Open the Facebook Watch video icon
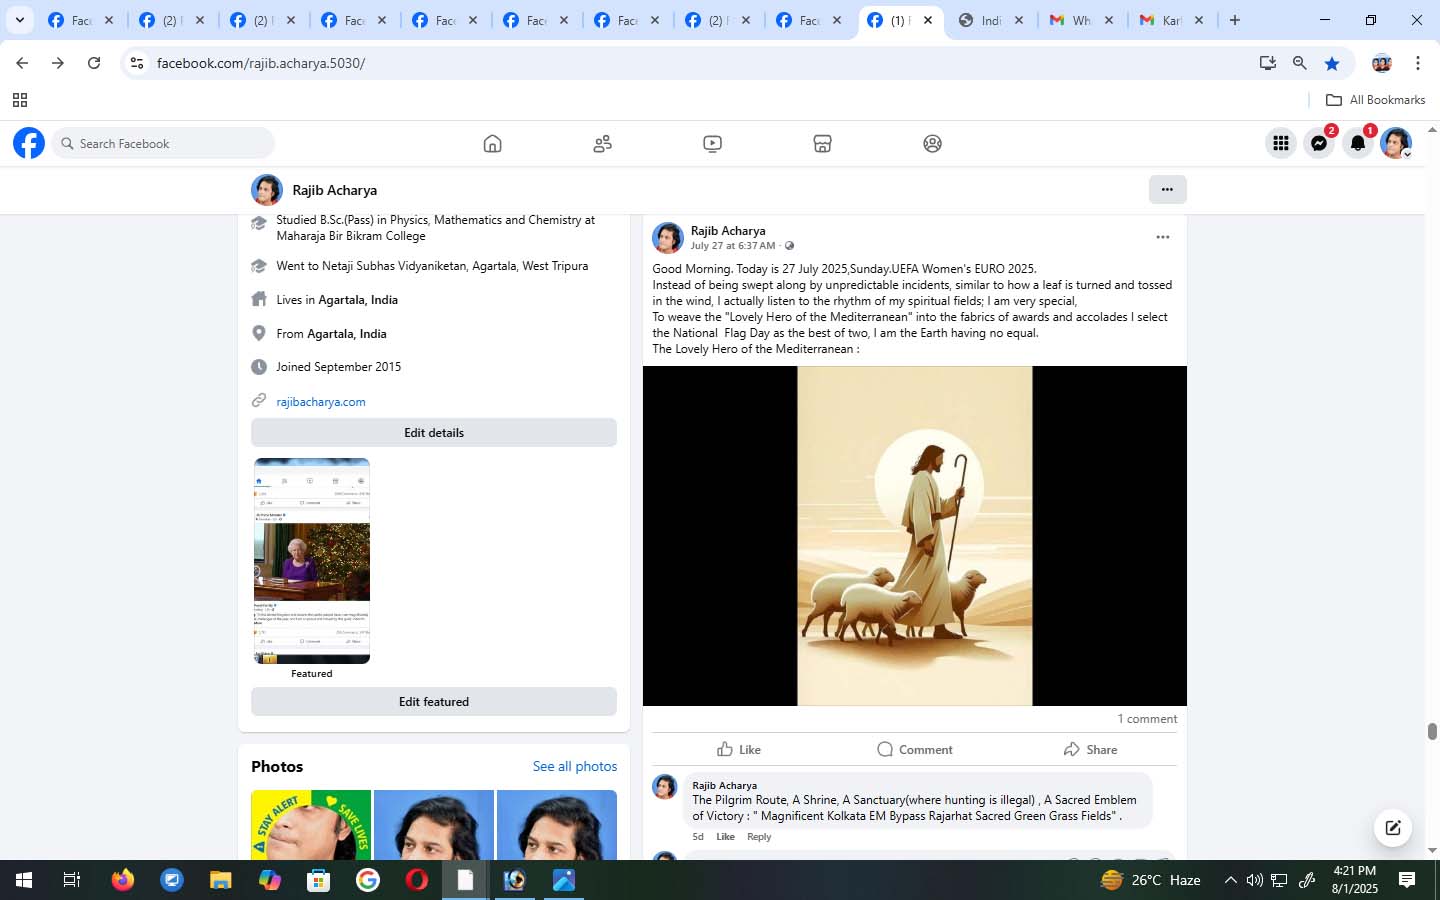Screen dimensions: 1440x900 [712, 144]
